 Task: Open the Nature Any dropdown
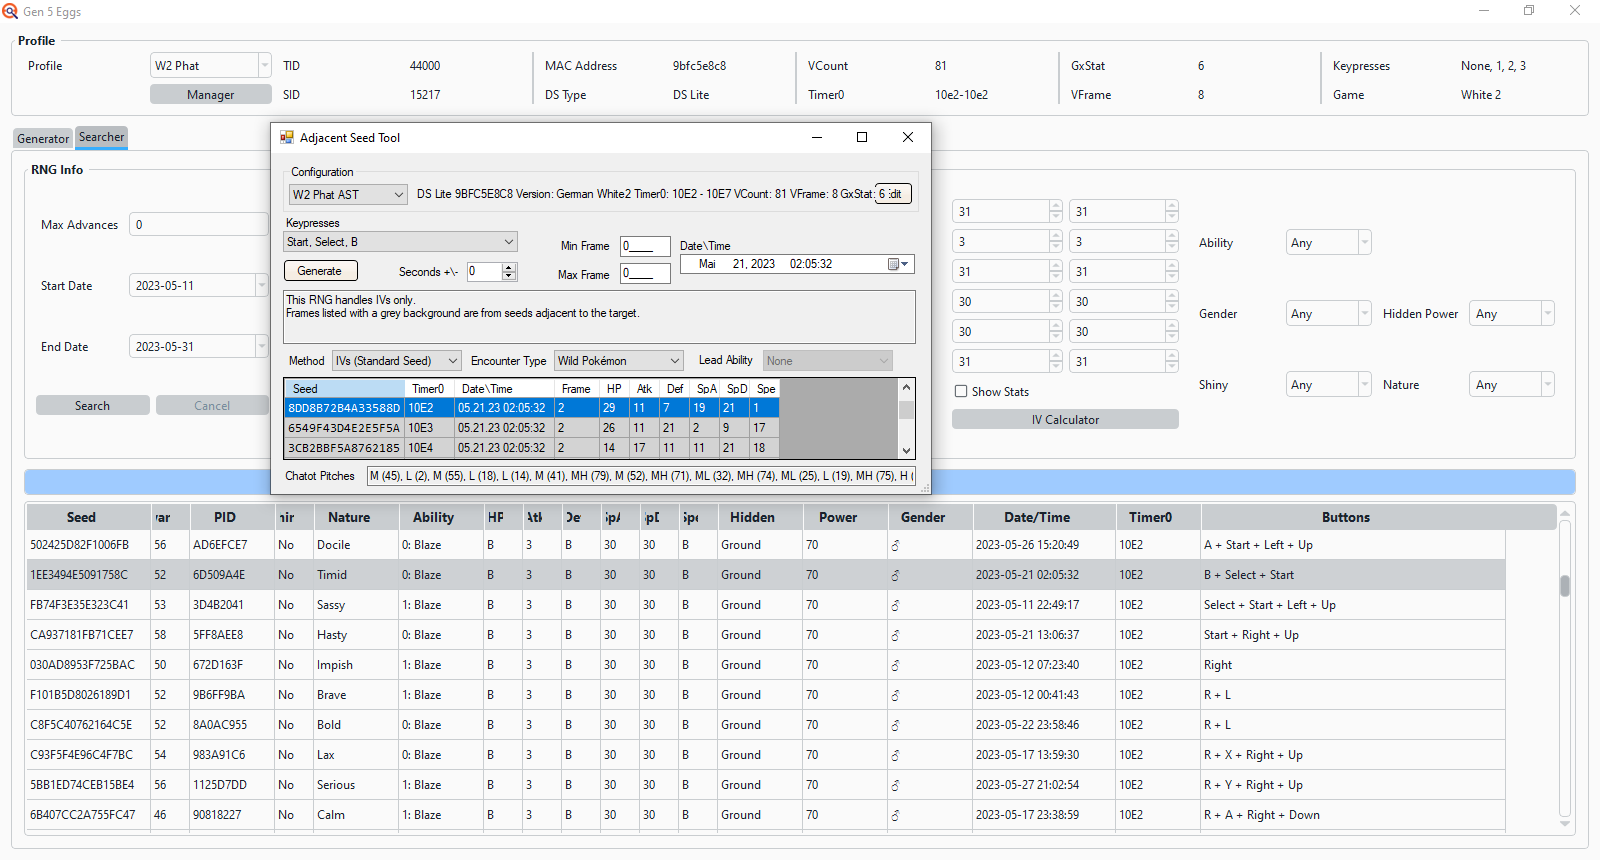1514,385
